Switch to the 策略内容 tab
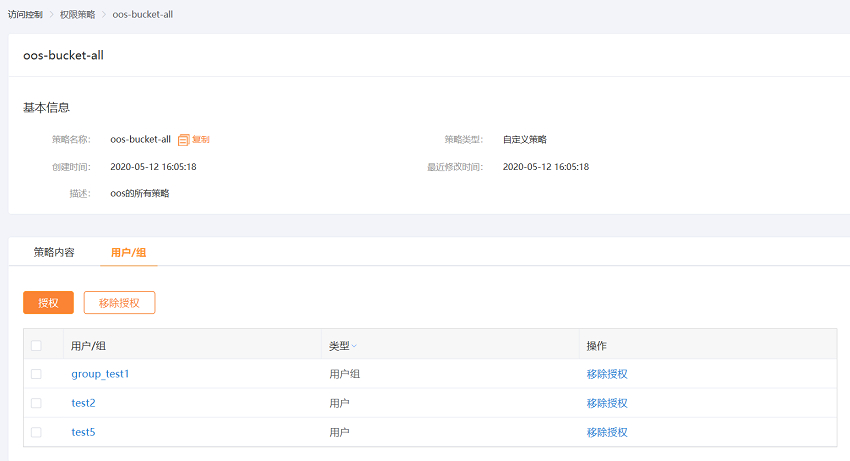Screen dimensions: 850x461 [54, 252]
